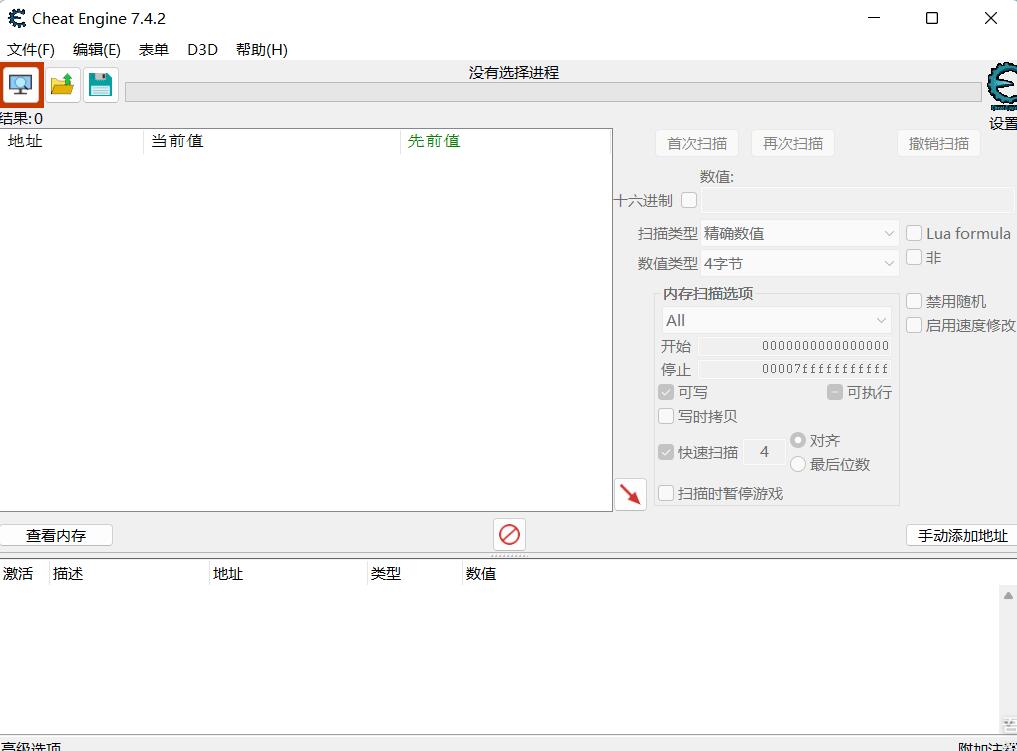Click the 结果:0 results count text
The width and height of the screenshot is (1017, 751).
click(x=21, y=119)
